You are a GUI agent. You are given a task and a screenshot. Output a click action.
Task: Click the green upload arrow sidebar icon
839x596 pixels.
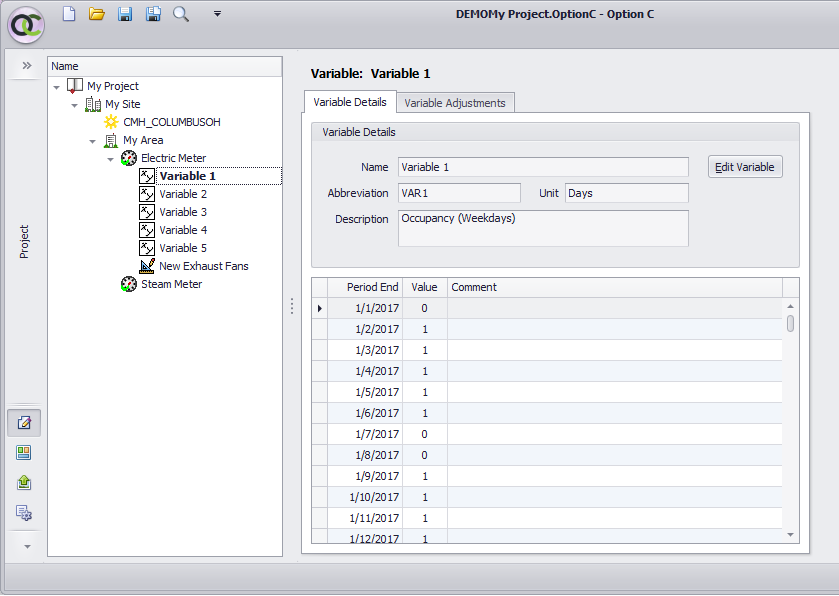click(24, 483)
